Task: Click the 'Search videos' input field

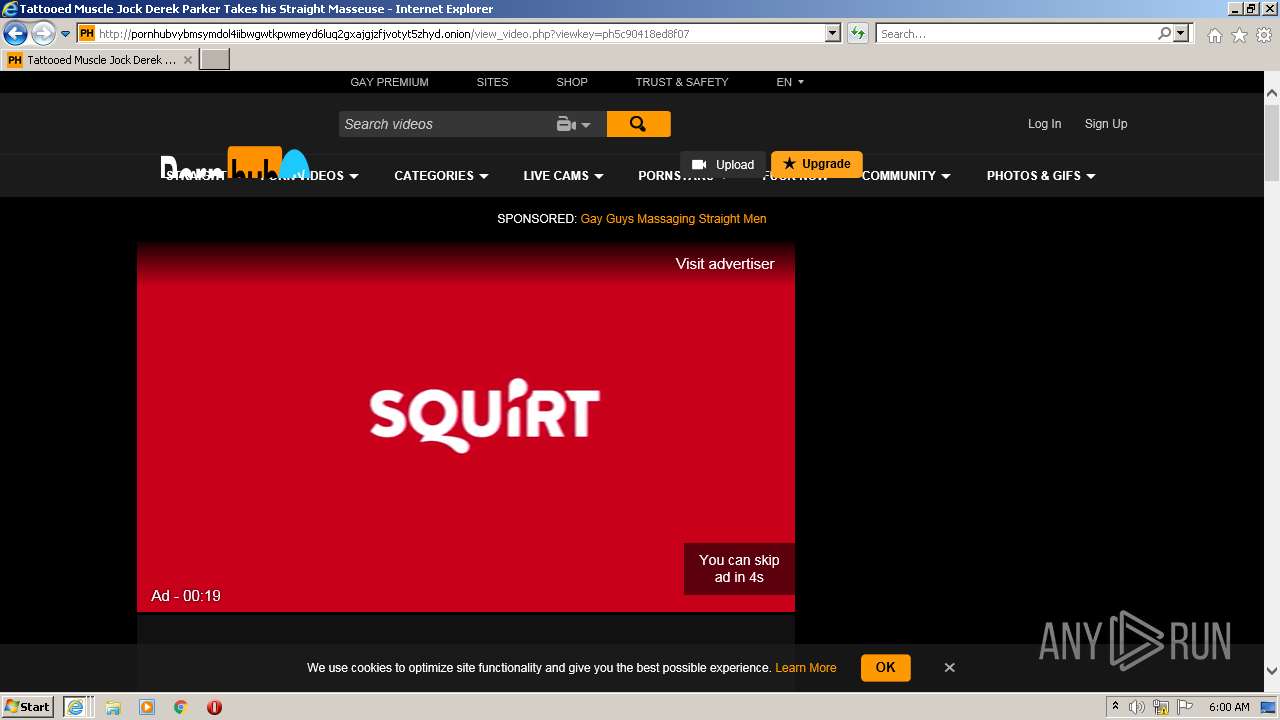Action: 444,124
